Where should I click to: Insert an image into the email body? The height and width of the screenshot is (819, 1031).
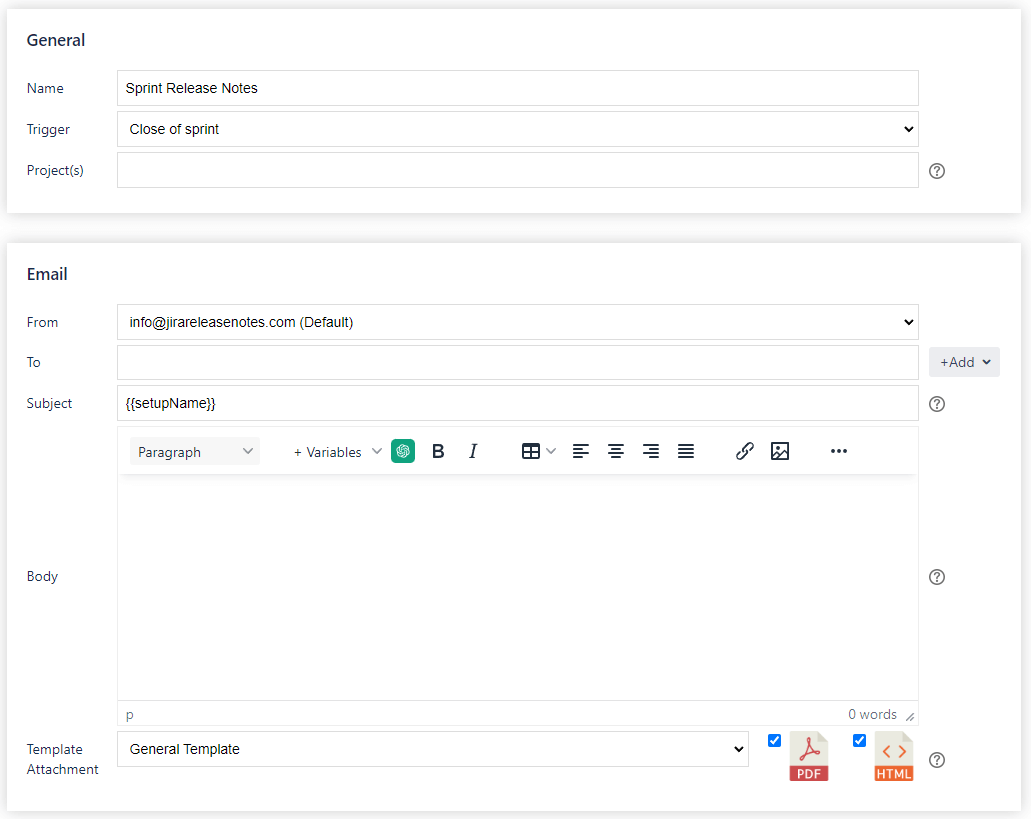pos(780,451)
